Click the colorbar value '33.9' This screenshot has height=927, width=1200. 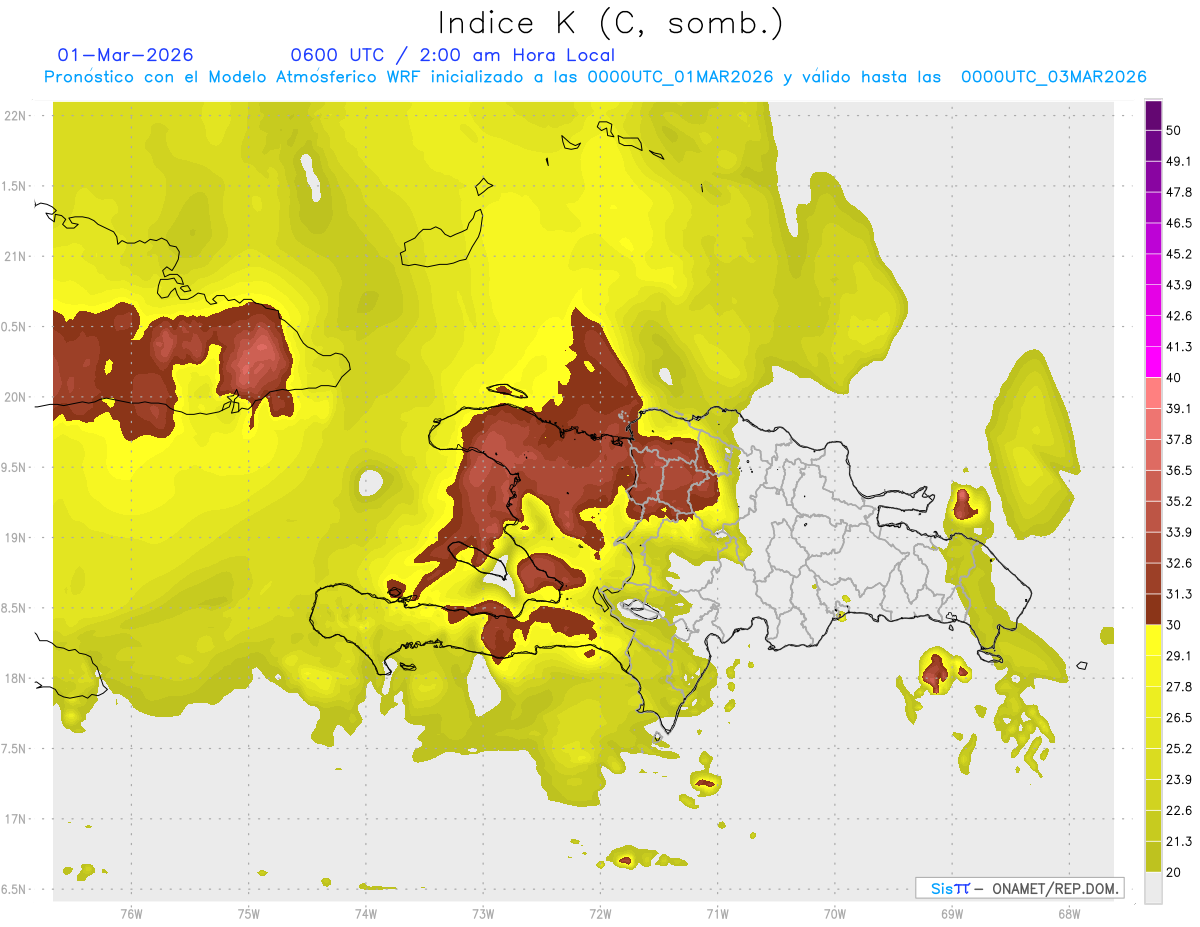coord(1180,533)
